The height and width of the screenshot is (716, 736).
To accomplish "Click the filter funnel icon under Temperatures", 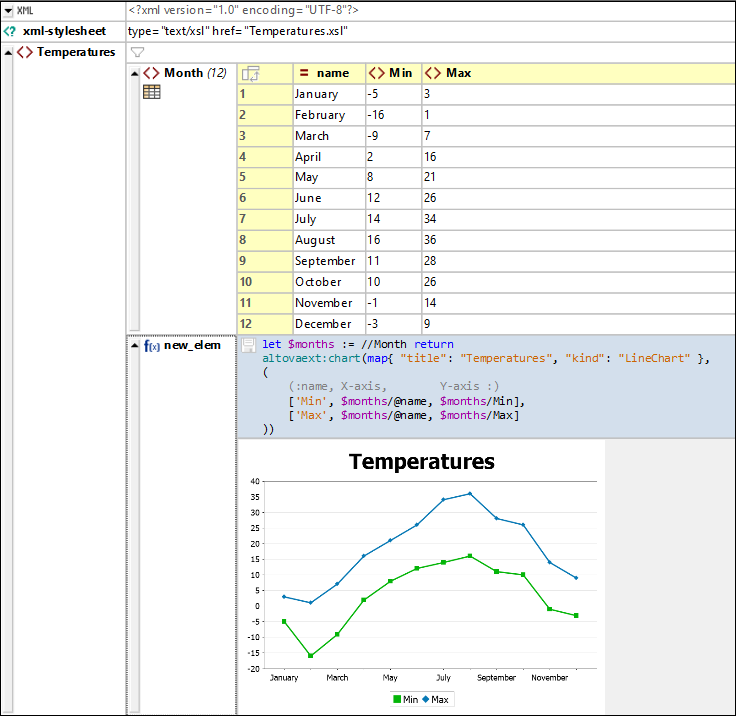I will [x=138, y=52].
